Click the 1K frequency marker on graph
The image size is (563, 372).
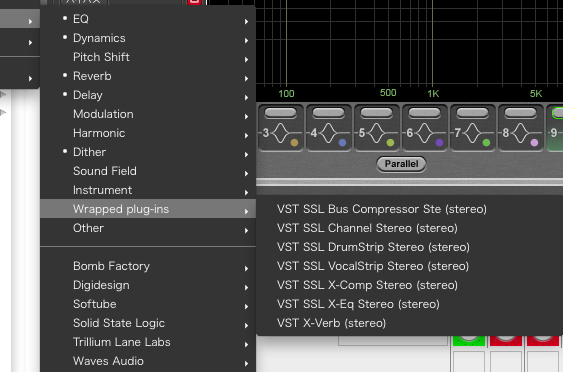[x=433, y=94]
